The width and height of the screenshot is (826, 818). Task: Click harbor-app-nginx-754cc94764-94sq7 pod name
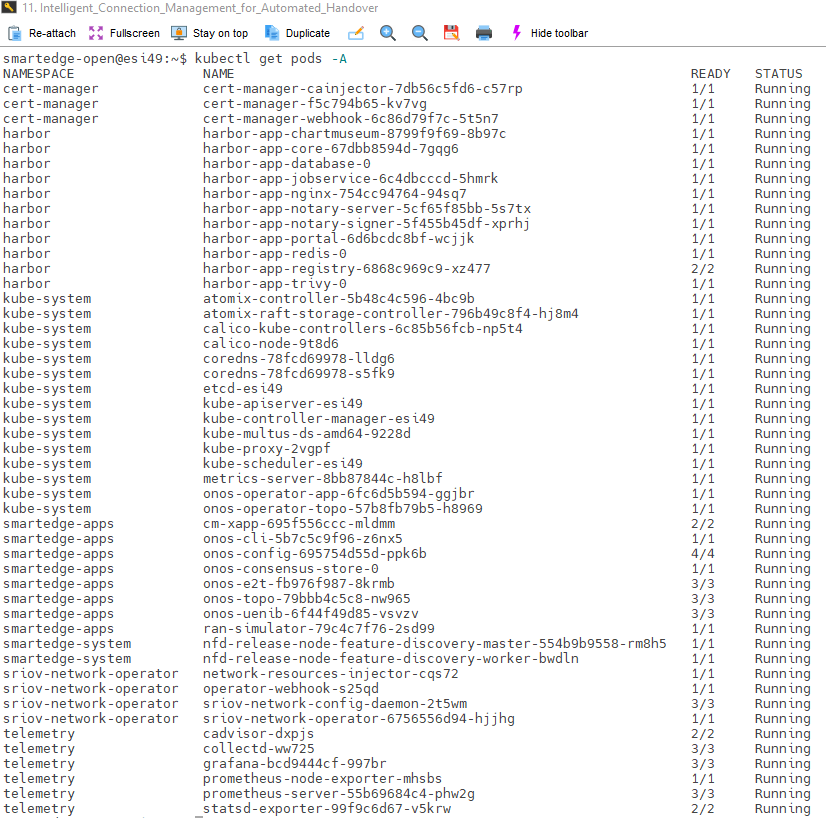pos(335,194)
